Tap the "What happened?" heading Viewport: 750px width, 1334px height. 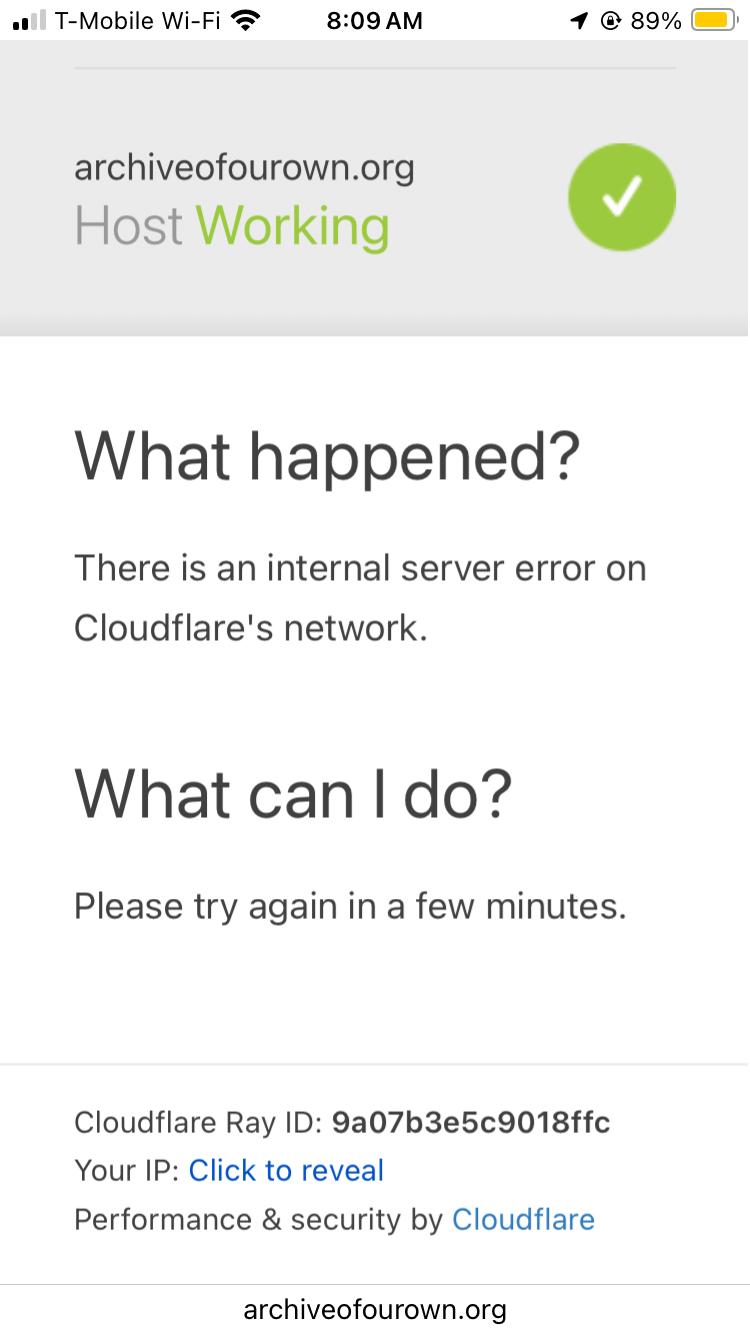(327, 456)
